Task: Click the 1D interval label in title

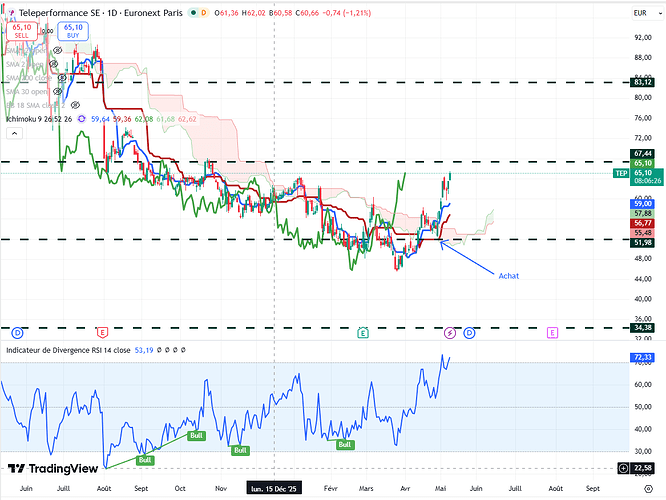Action: (x=112, y=13)
